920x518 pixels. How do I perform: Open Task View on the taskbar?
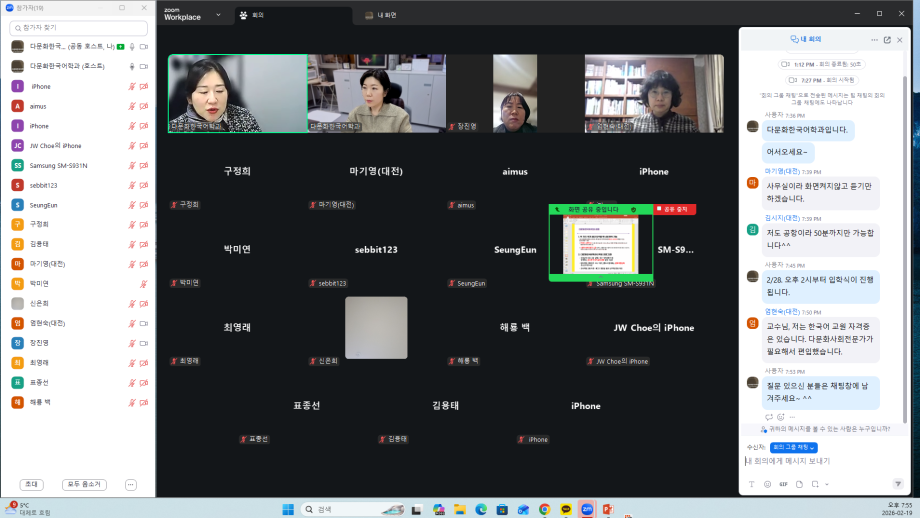point(417,509)
